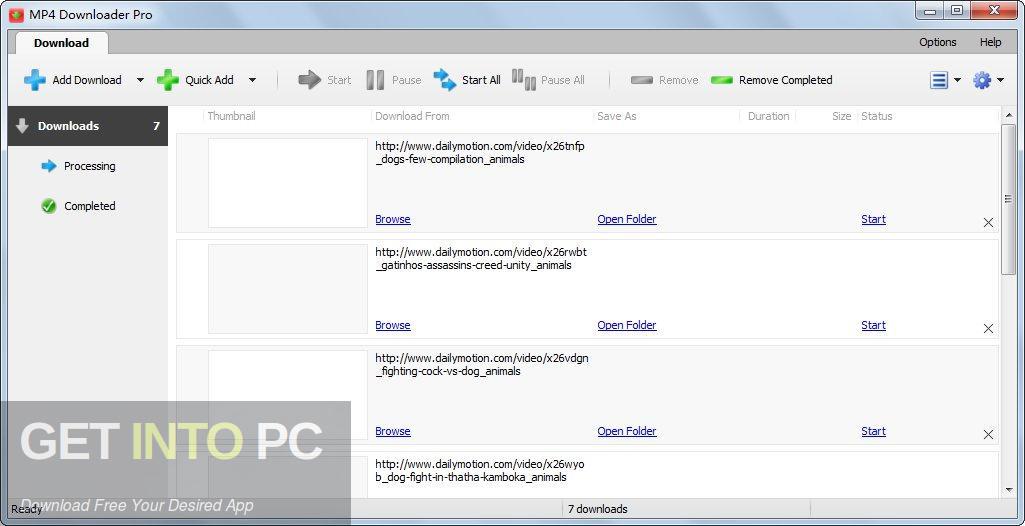Click the Size column header

click(841, 116)
